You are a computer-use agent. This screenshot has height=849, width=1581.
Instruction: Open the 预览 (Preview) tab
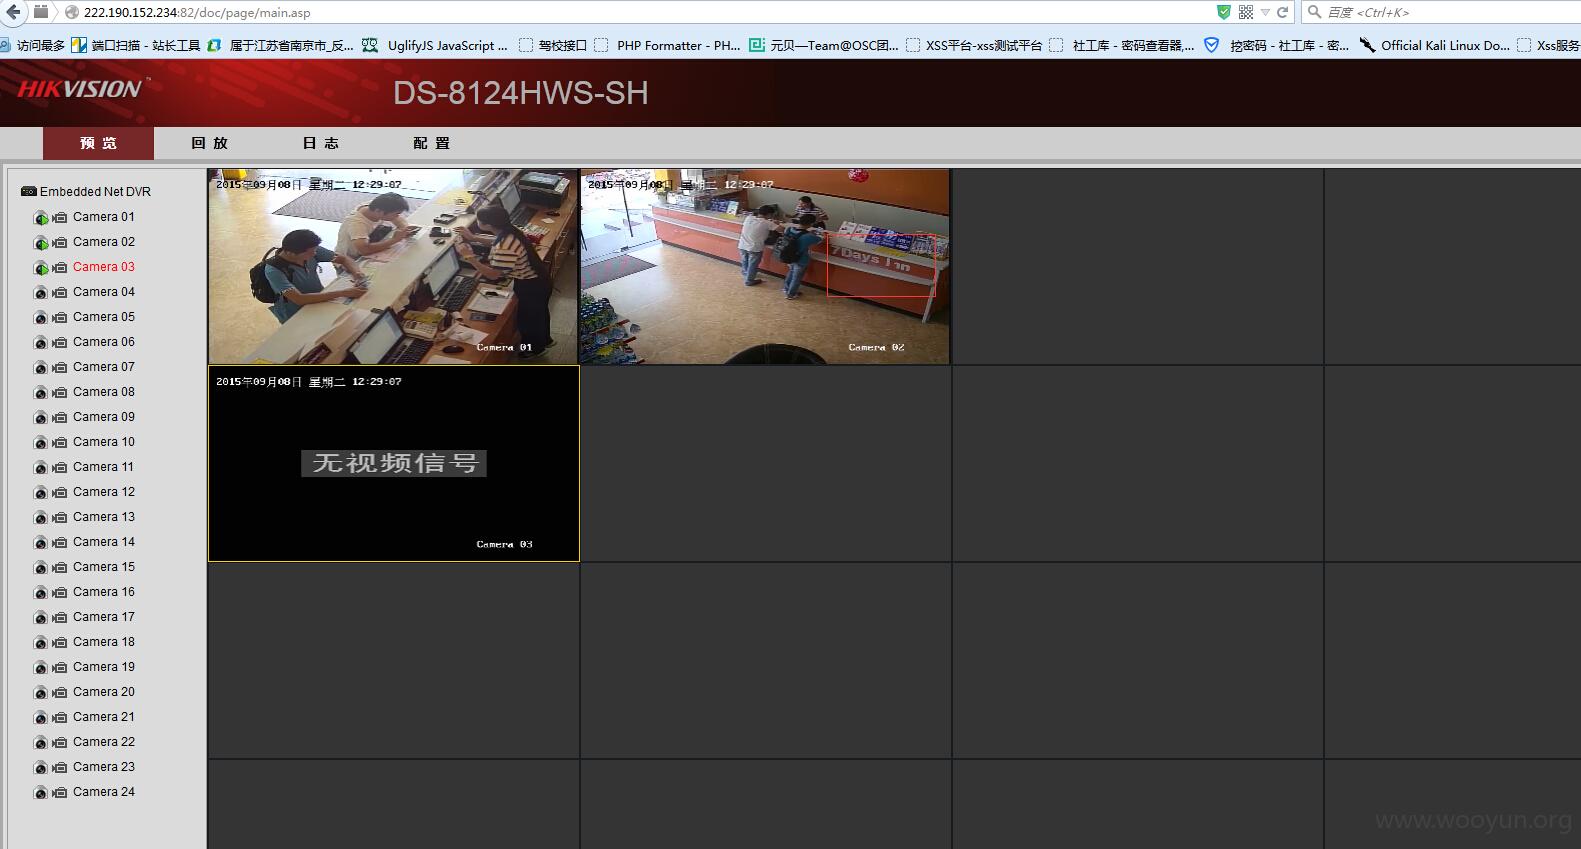pyautogui.click(x=98, y=143)
